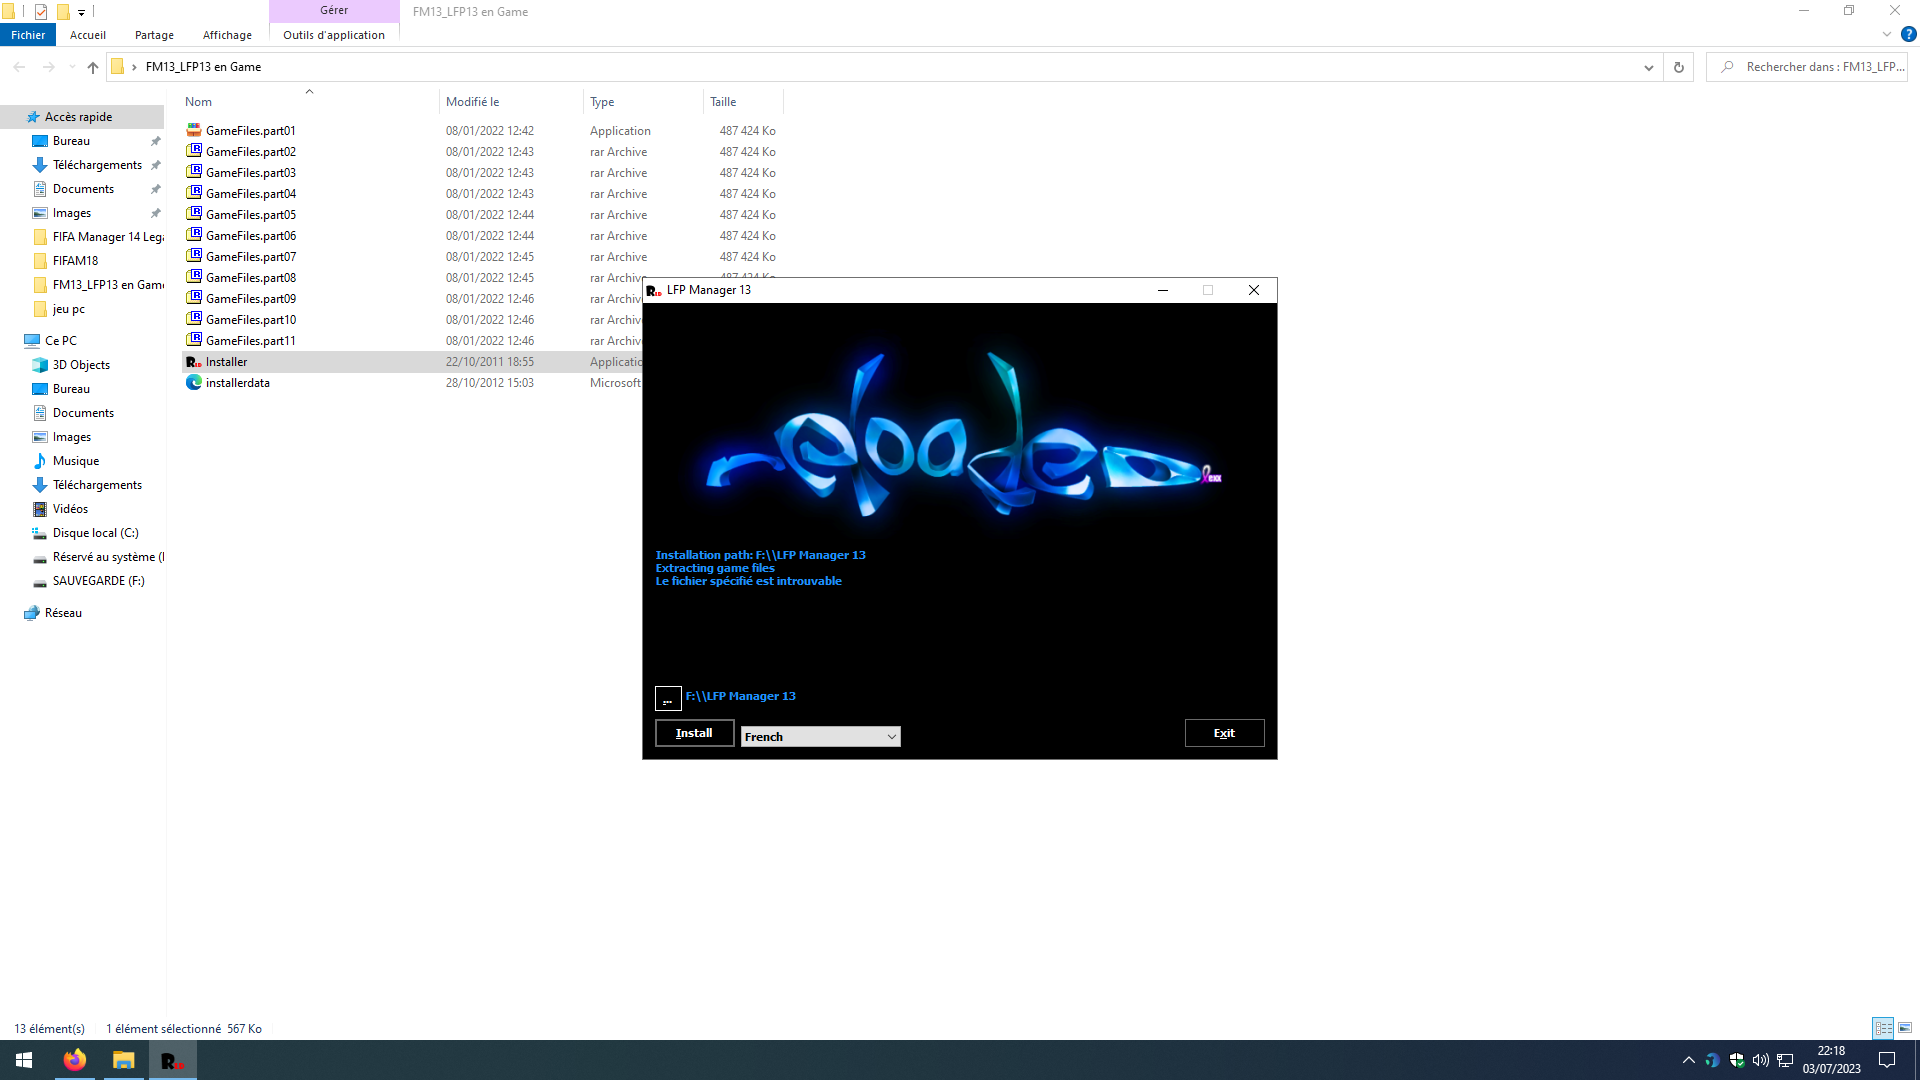Open the FIFAM18 folder
Image resolution: width=1920 pixels, height=1080 pixels.
75,261
